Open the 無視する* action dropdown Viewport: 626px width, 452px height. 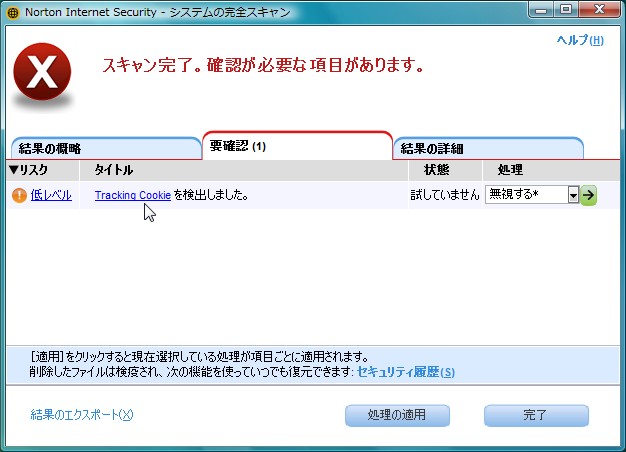tap(532, 195)
